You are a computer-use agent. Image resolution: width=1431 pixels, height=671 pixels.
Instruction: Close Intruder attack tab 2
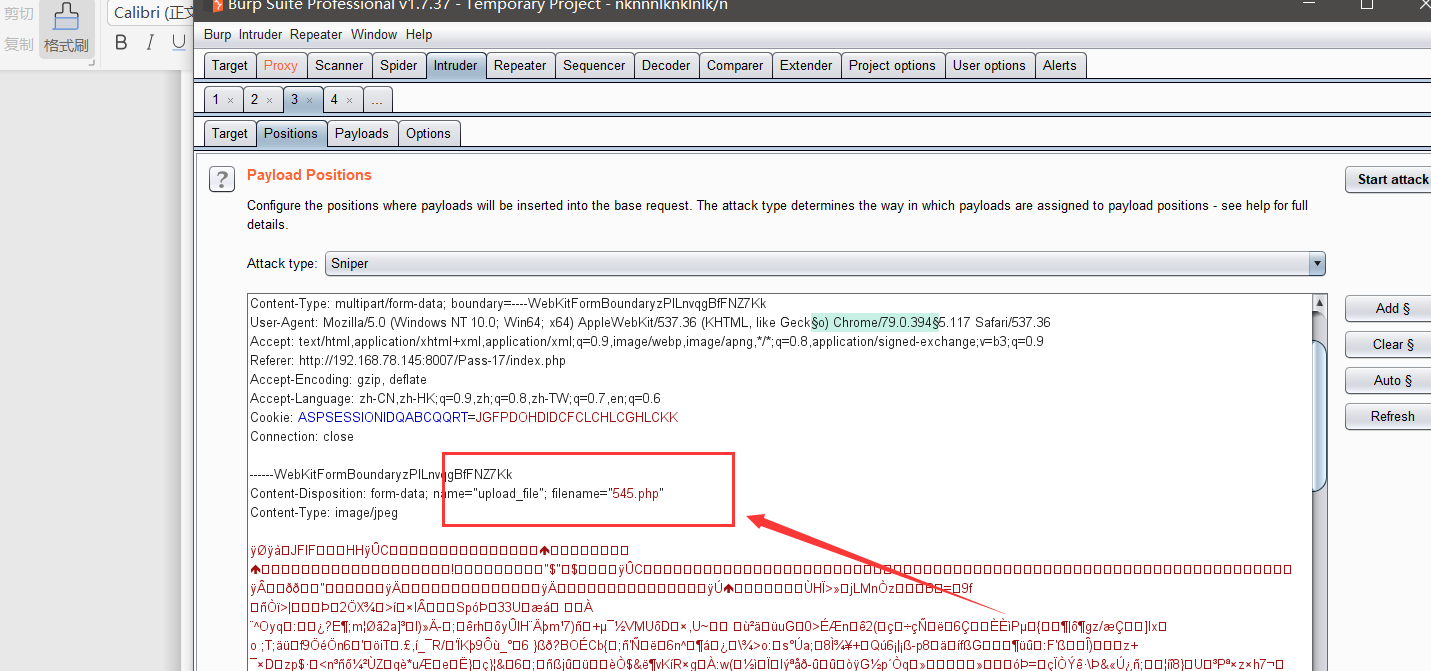click(269, 100)
